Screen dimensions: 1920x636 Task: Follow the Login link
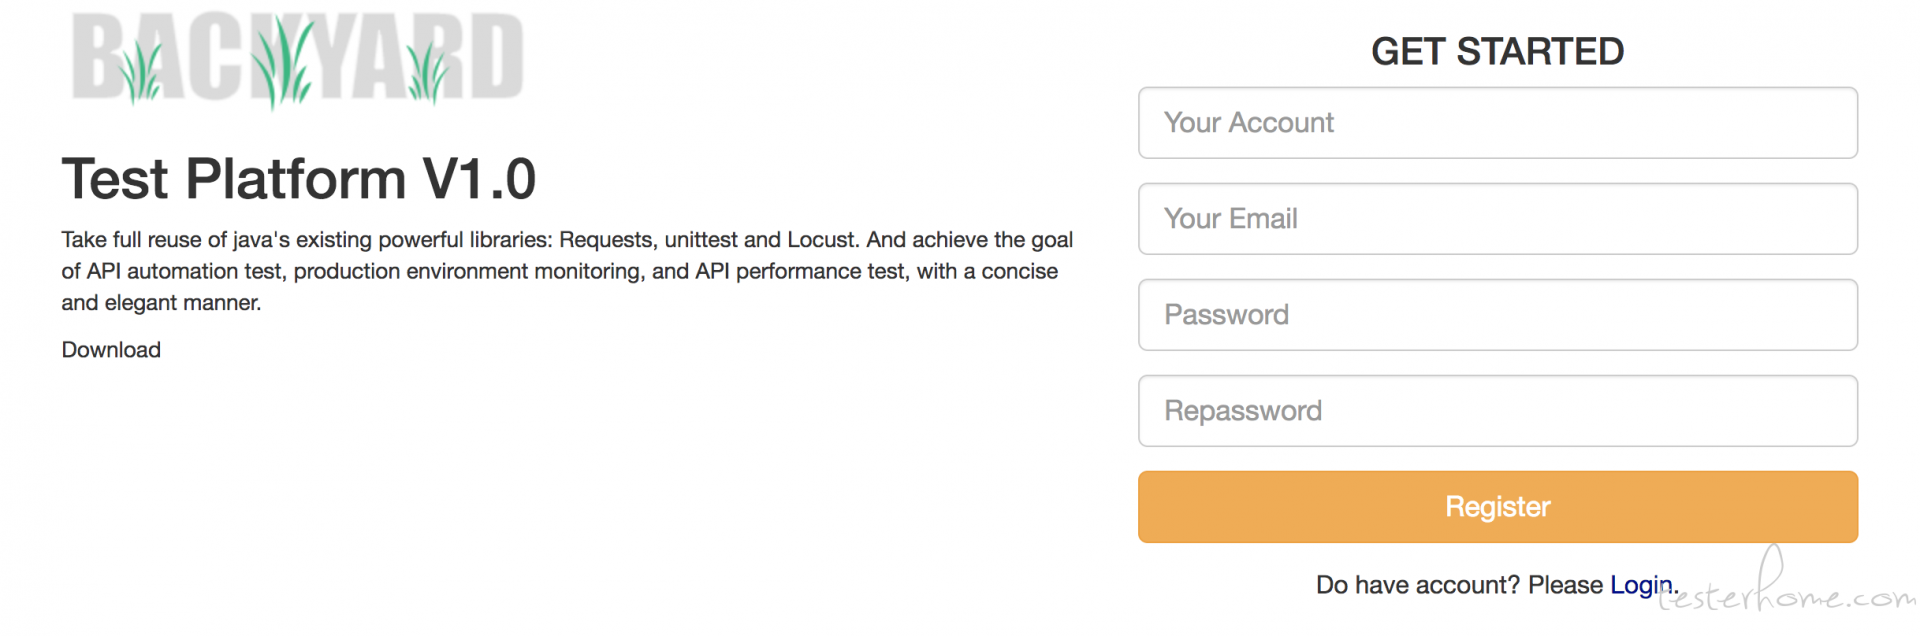click(1641, 585)
